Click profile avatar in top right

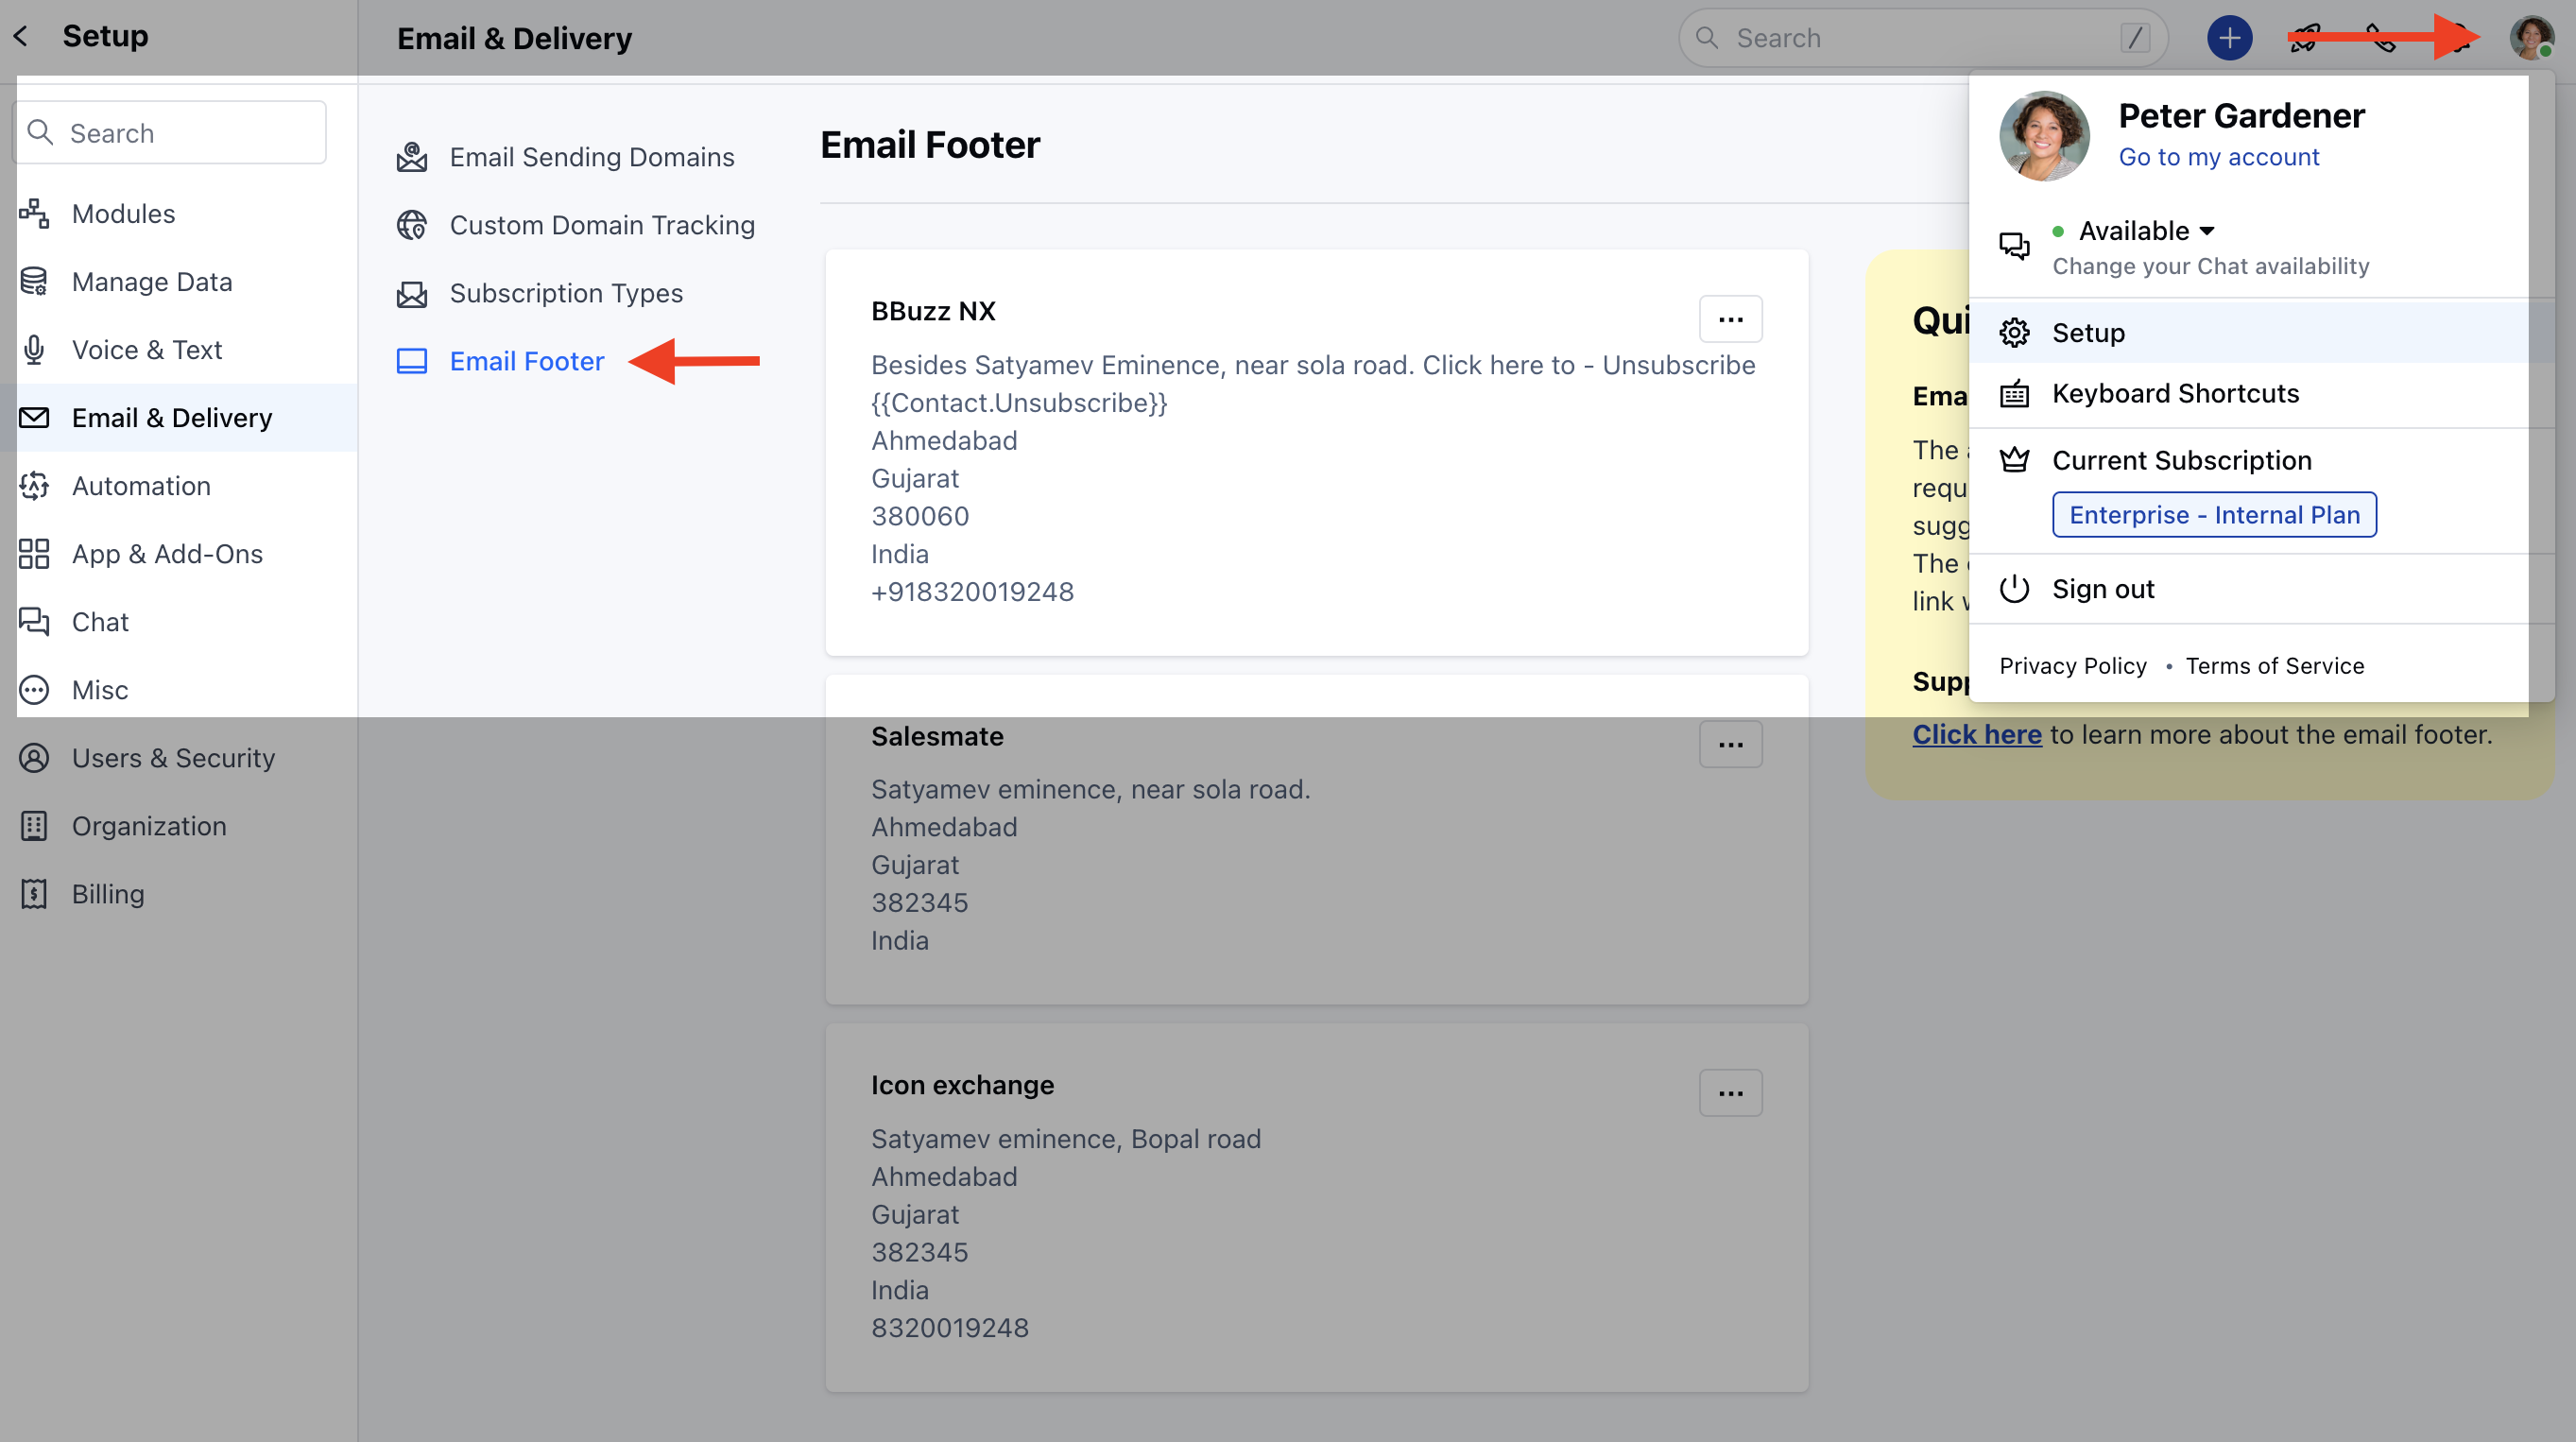pyautogui.click(x=2530, y=38)
